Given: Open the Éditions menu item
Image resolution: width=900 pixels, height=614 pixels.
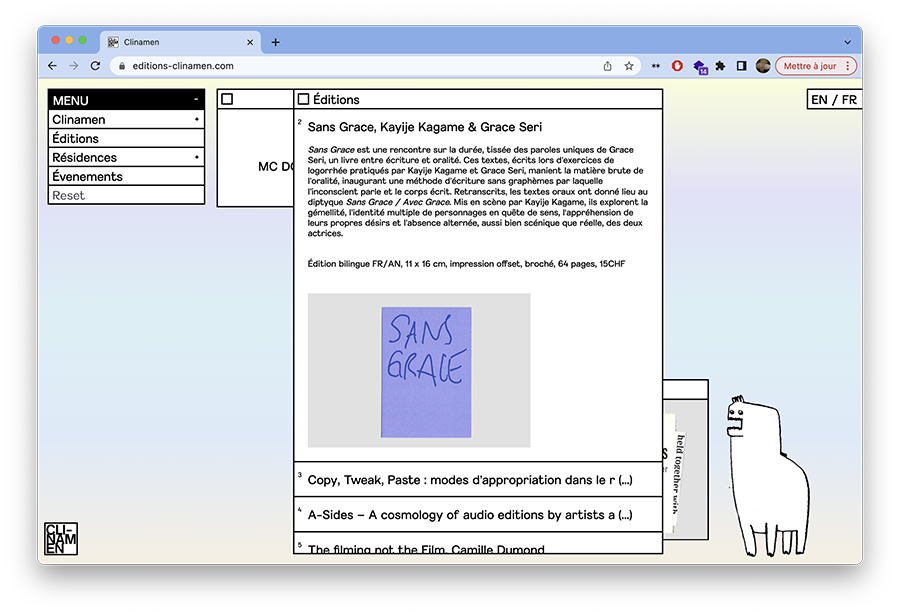Looking at the screenshot, I should point(126,138).
